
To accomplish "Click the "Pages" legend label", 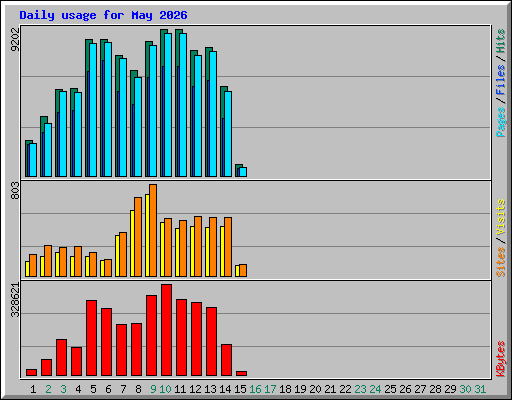I will [501, 122].
